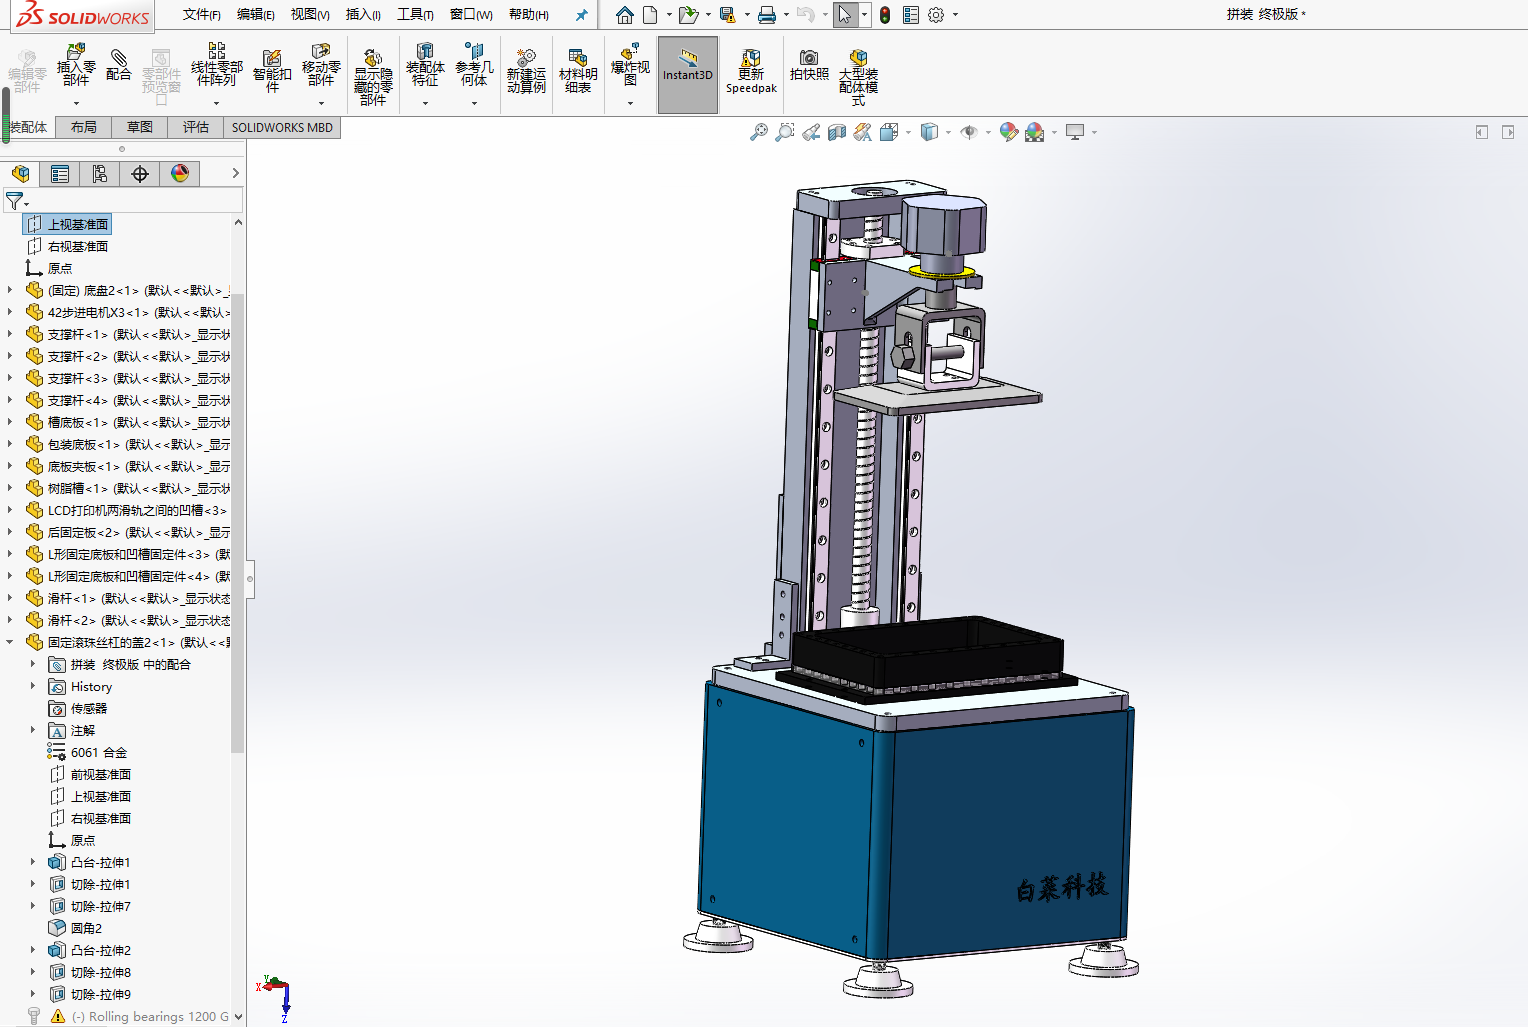
Task: Take a snapshot with 拍快照
Action: [809, 65]
